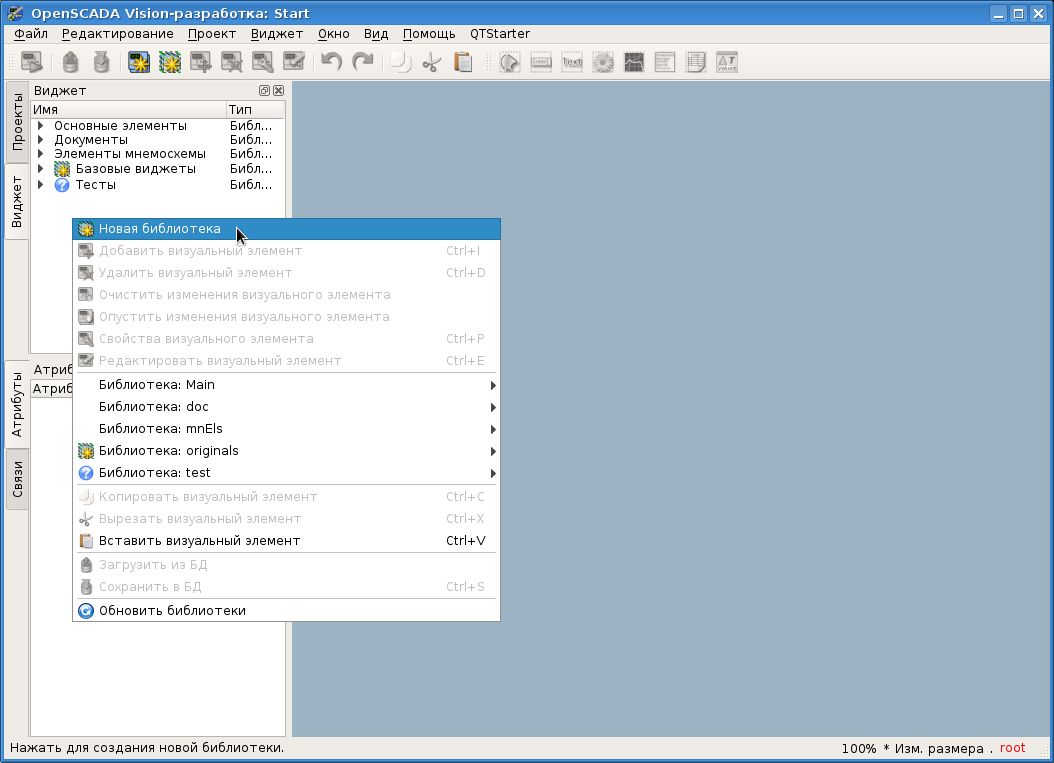Image resolution: width=1054 pixels, height=763 pixels.
Task: Click the Удалить визуальный элемент entry
Action: click(x=286, y=273)
